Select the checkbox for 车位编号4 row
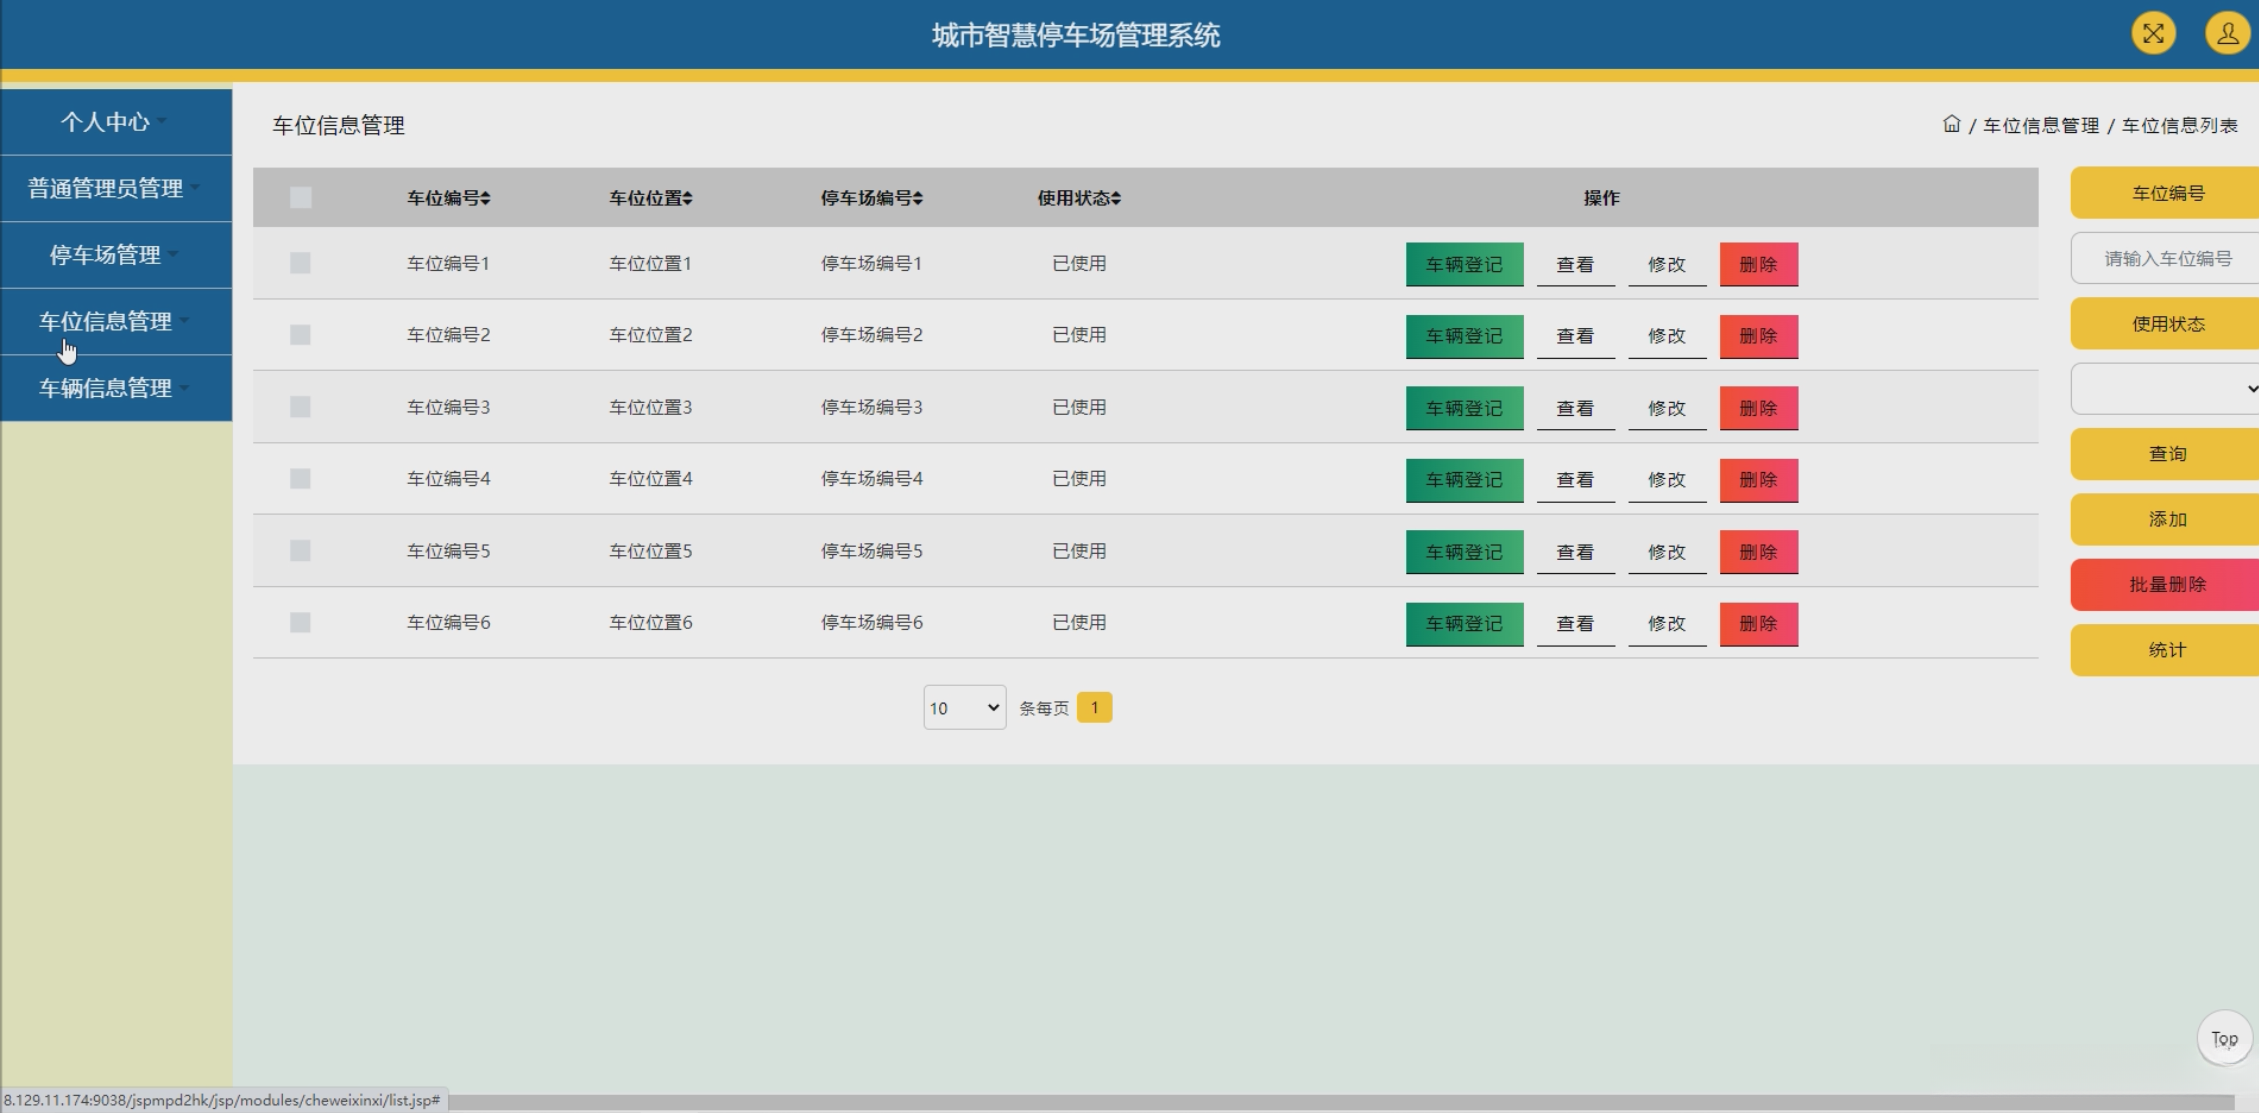This screenshot has width=2259, height=1113. coord(300,479)
